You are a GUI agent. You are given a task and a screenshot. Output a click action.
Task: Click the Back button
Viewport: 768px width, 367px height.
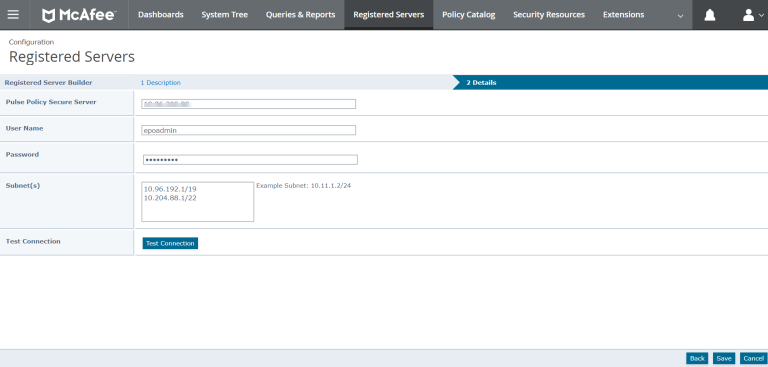pyautogui.click(x=697, y=359)
